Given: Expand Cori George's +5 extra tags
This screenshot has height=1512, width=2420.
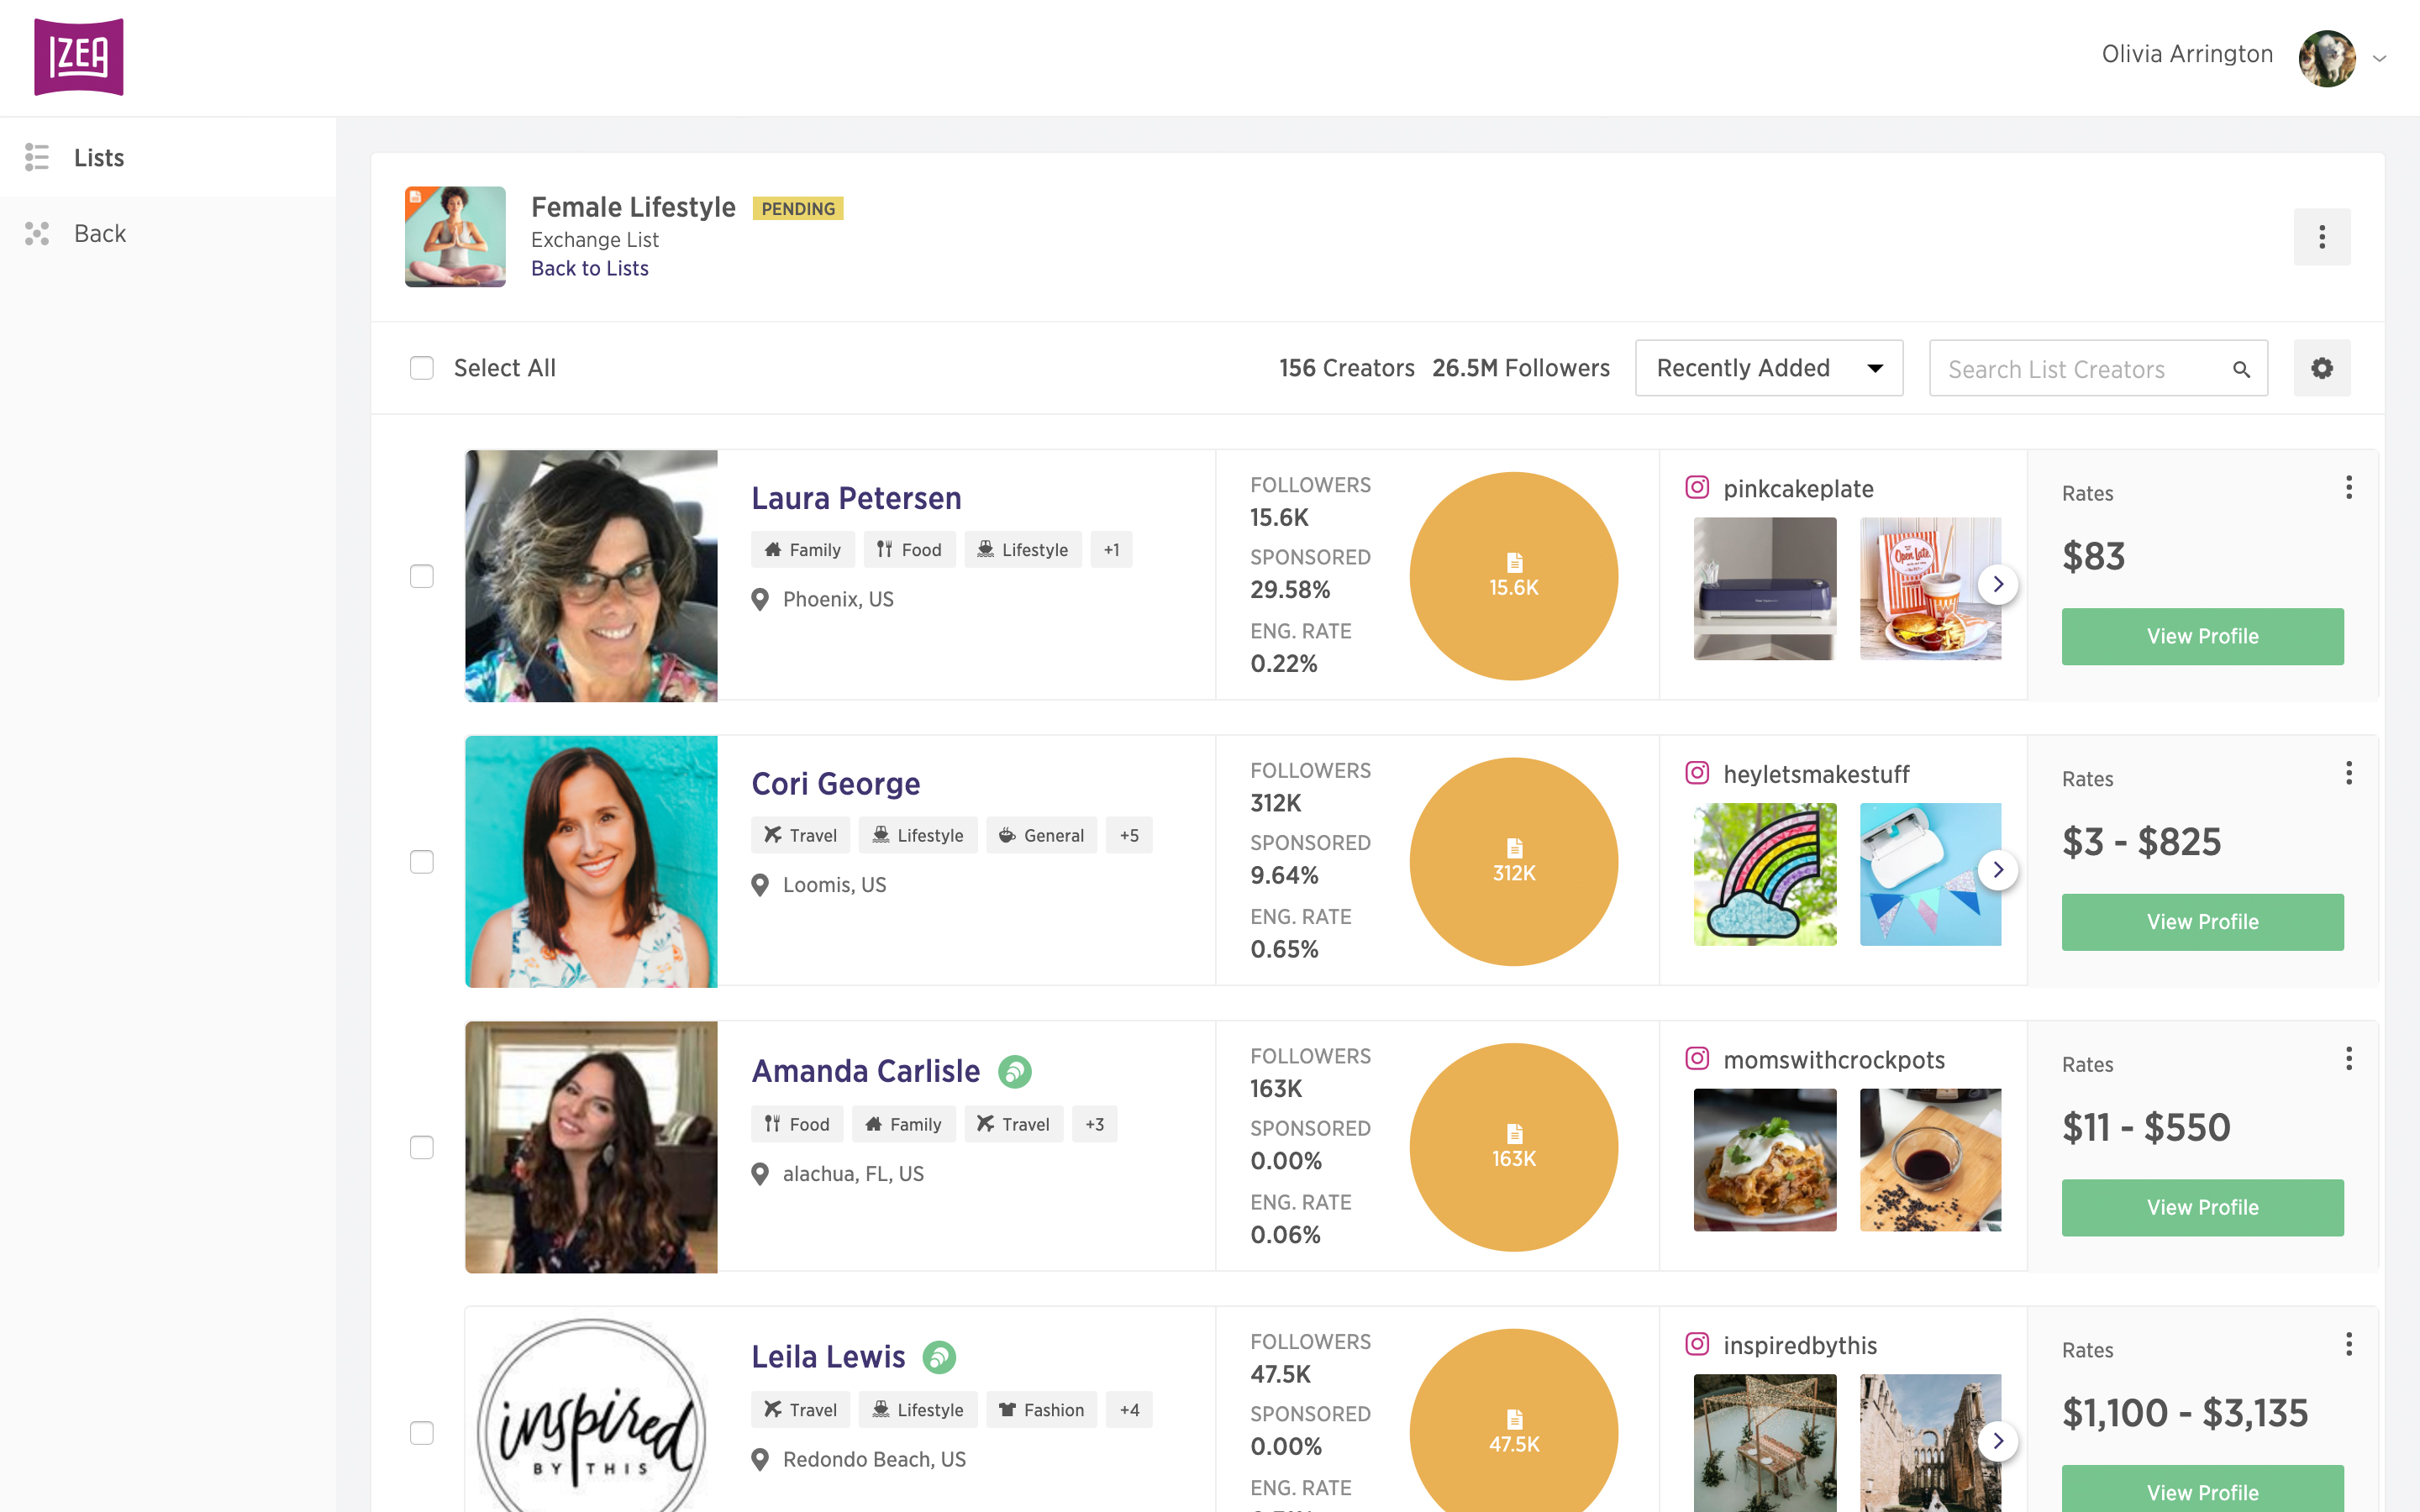Looking at the screenshot, I should [x=1128, y=835].
